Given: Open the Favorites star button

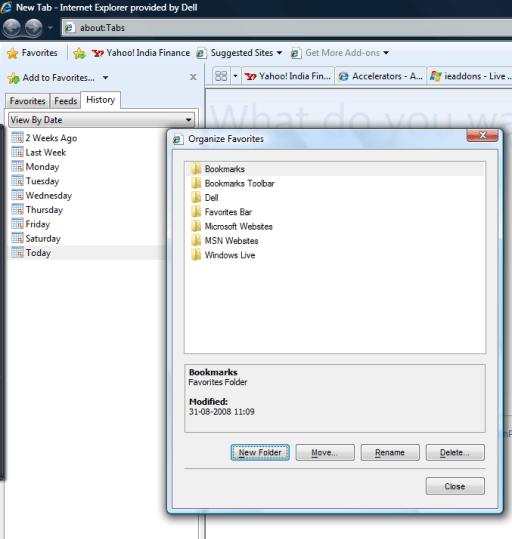Looking at the screenshot, I should (32, 53).
